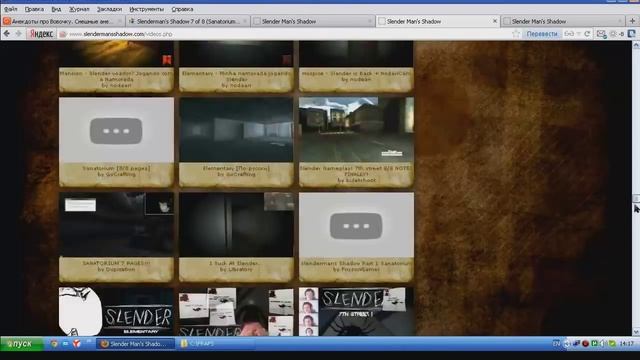Open the Elementary [По-русски] video thumbnail
640x360 pixels.
[236, 130]
